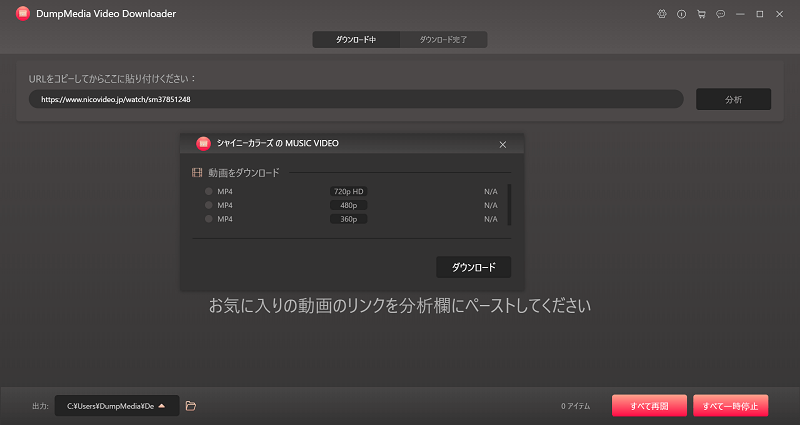The image size is (800, 425).
Task: Open settings gear icon in title bar
Action: [662, 14]
